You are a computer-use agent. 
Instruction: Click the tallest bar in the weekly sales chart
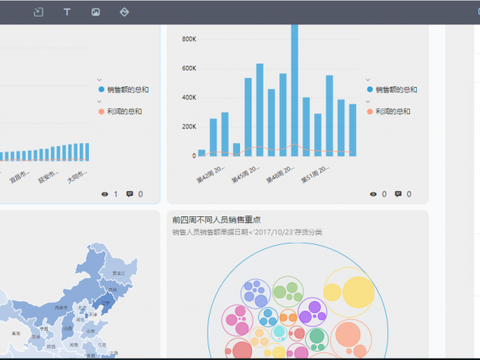pyautogui.click(x=294, y=90)
